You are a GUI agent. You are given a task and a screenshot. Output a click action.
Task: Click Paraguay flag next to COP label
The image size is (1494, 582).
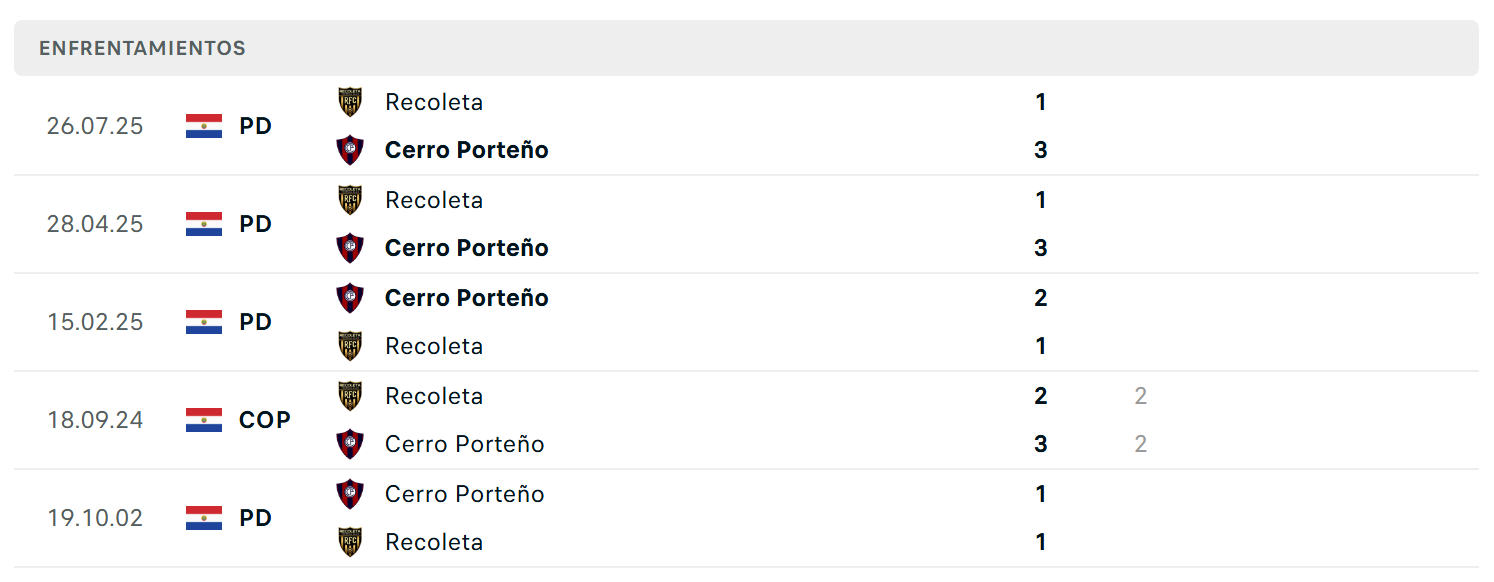click(x=204, y=420)
